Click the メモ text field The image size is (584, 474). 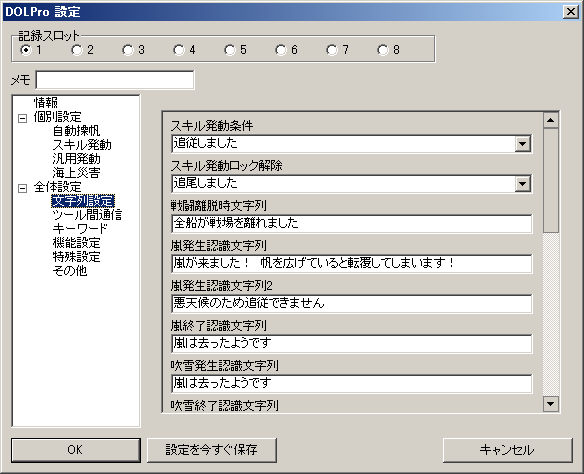click(x=115, y=80)
